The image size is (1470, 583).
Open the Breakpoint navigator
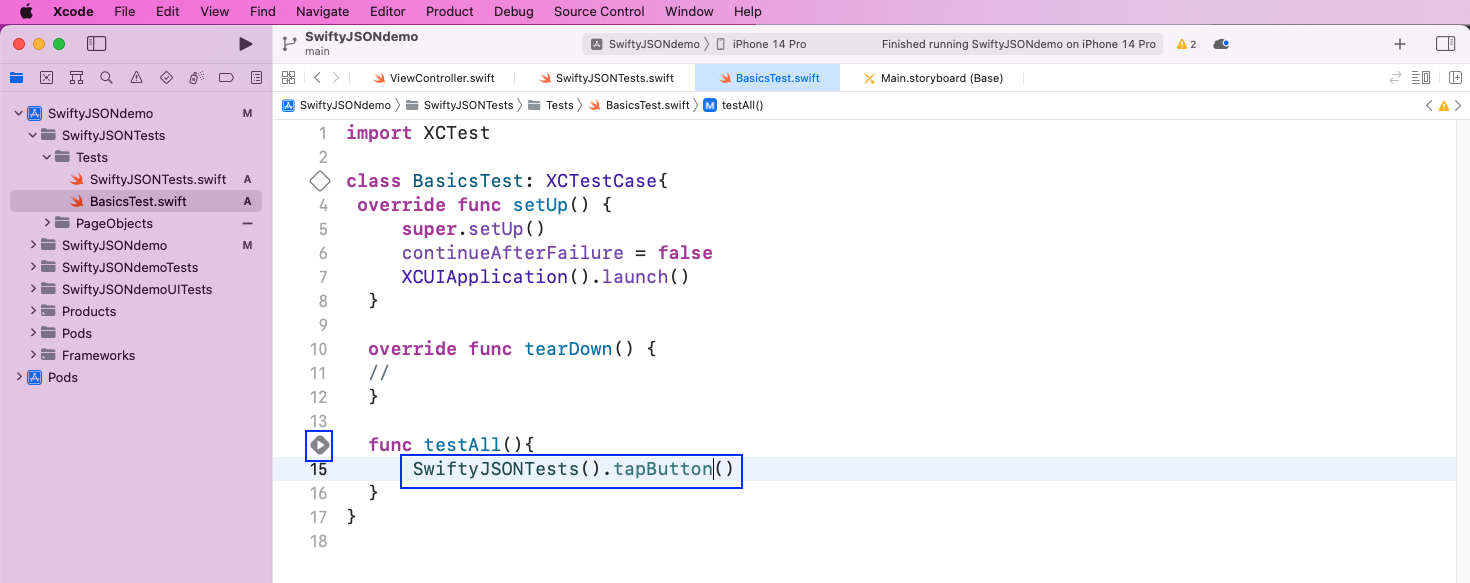226,77
